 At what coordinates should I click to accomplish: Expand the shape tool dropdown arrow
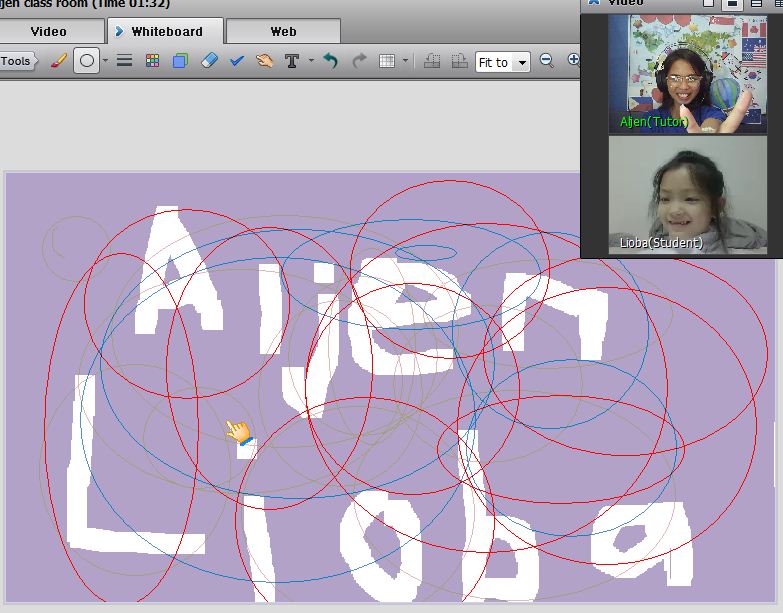tap(105, 61)
